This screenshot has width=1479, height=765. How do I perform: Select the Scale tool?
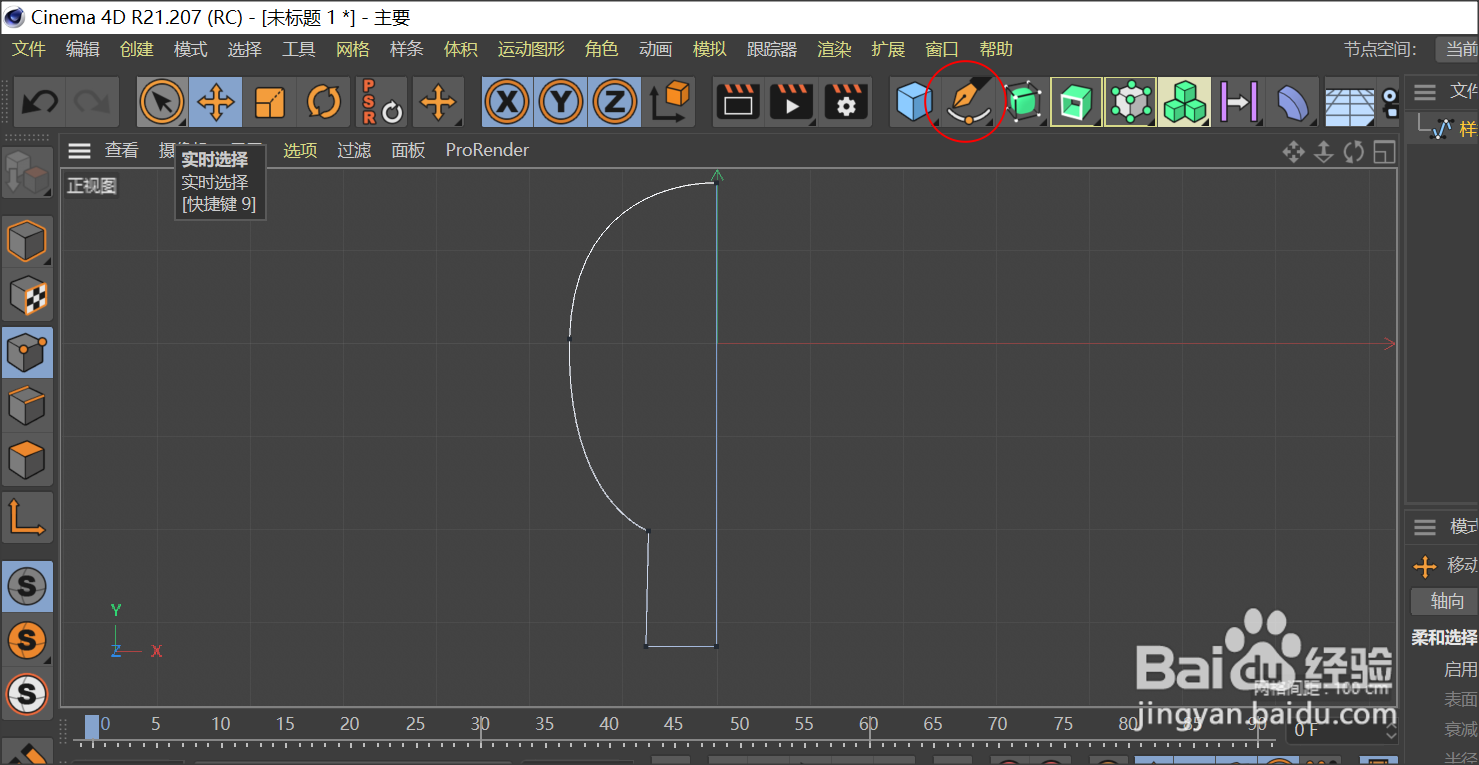tap(270, 101)
